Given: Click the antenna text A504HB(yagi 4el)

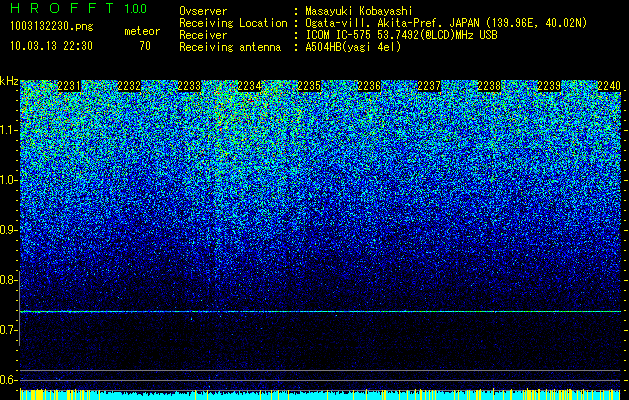Looking at the screenshot, I should (353, 47).
